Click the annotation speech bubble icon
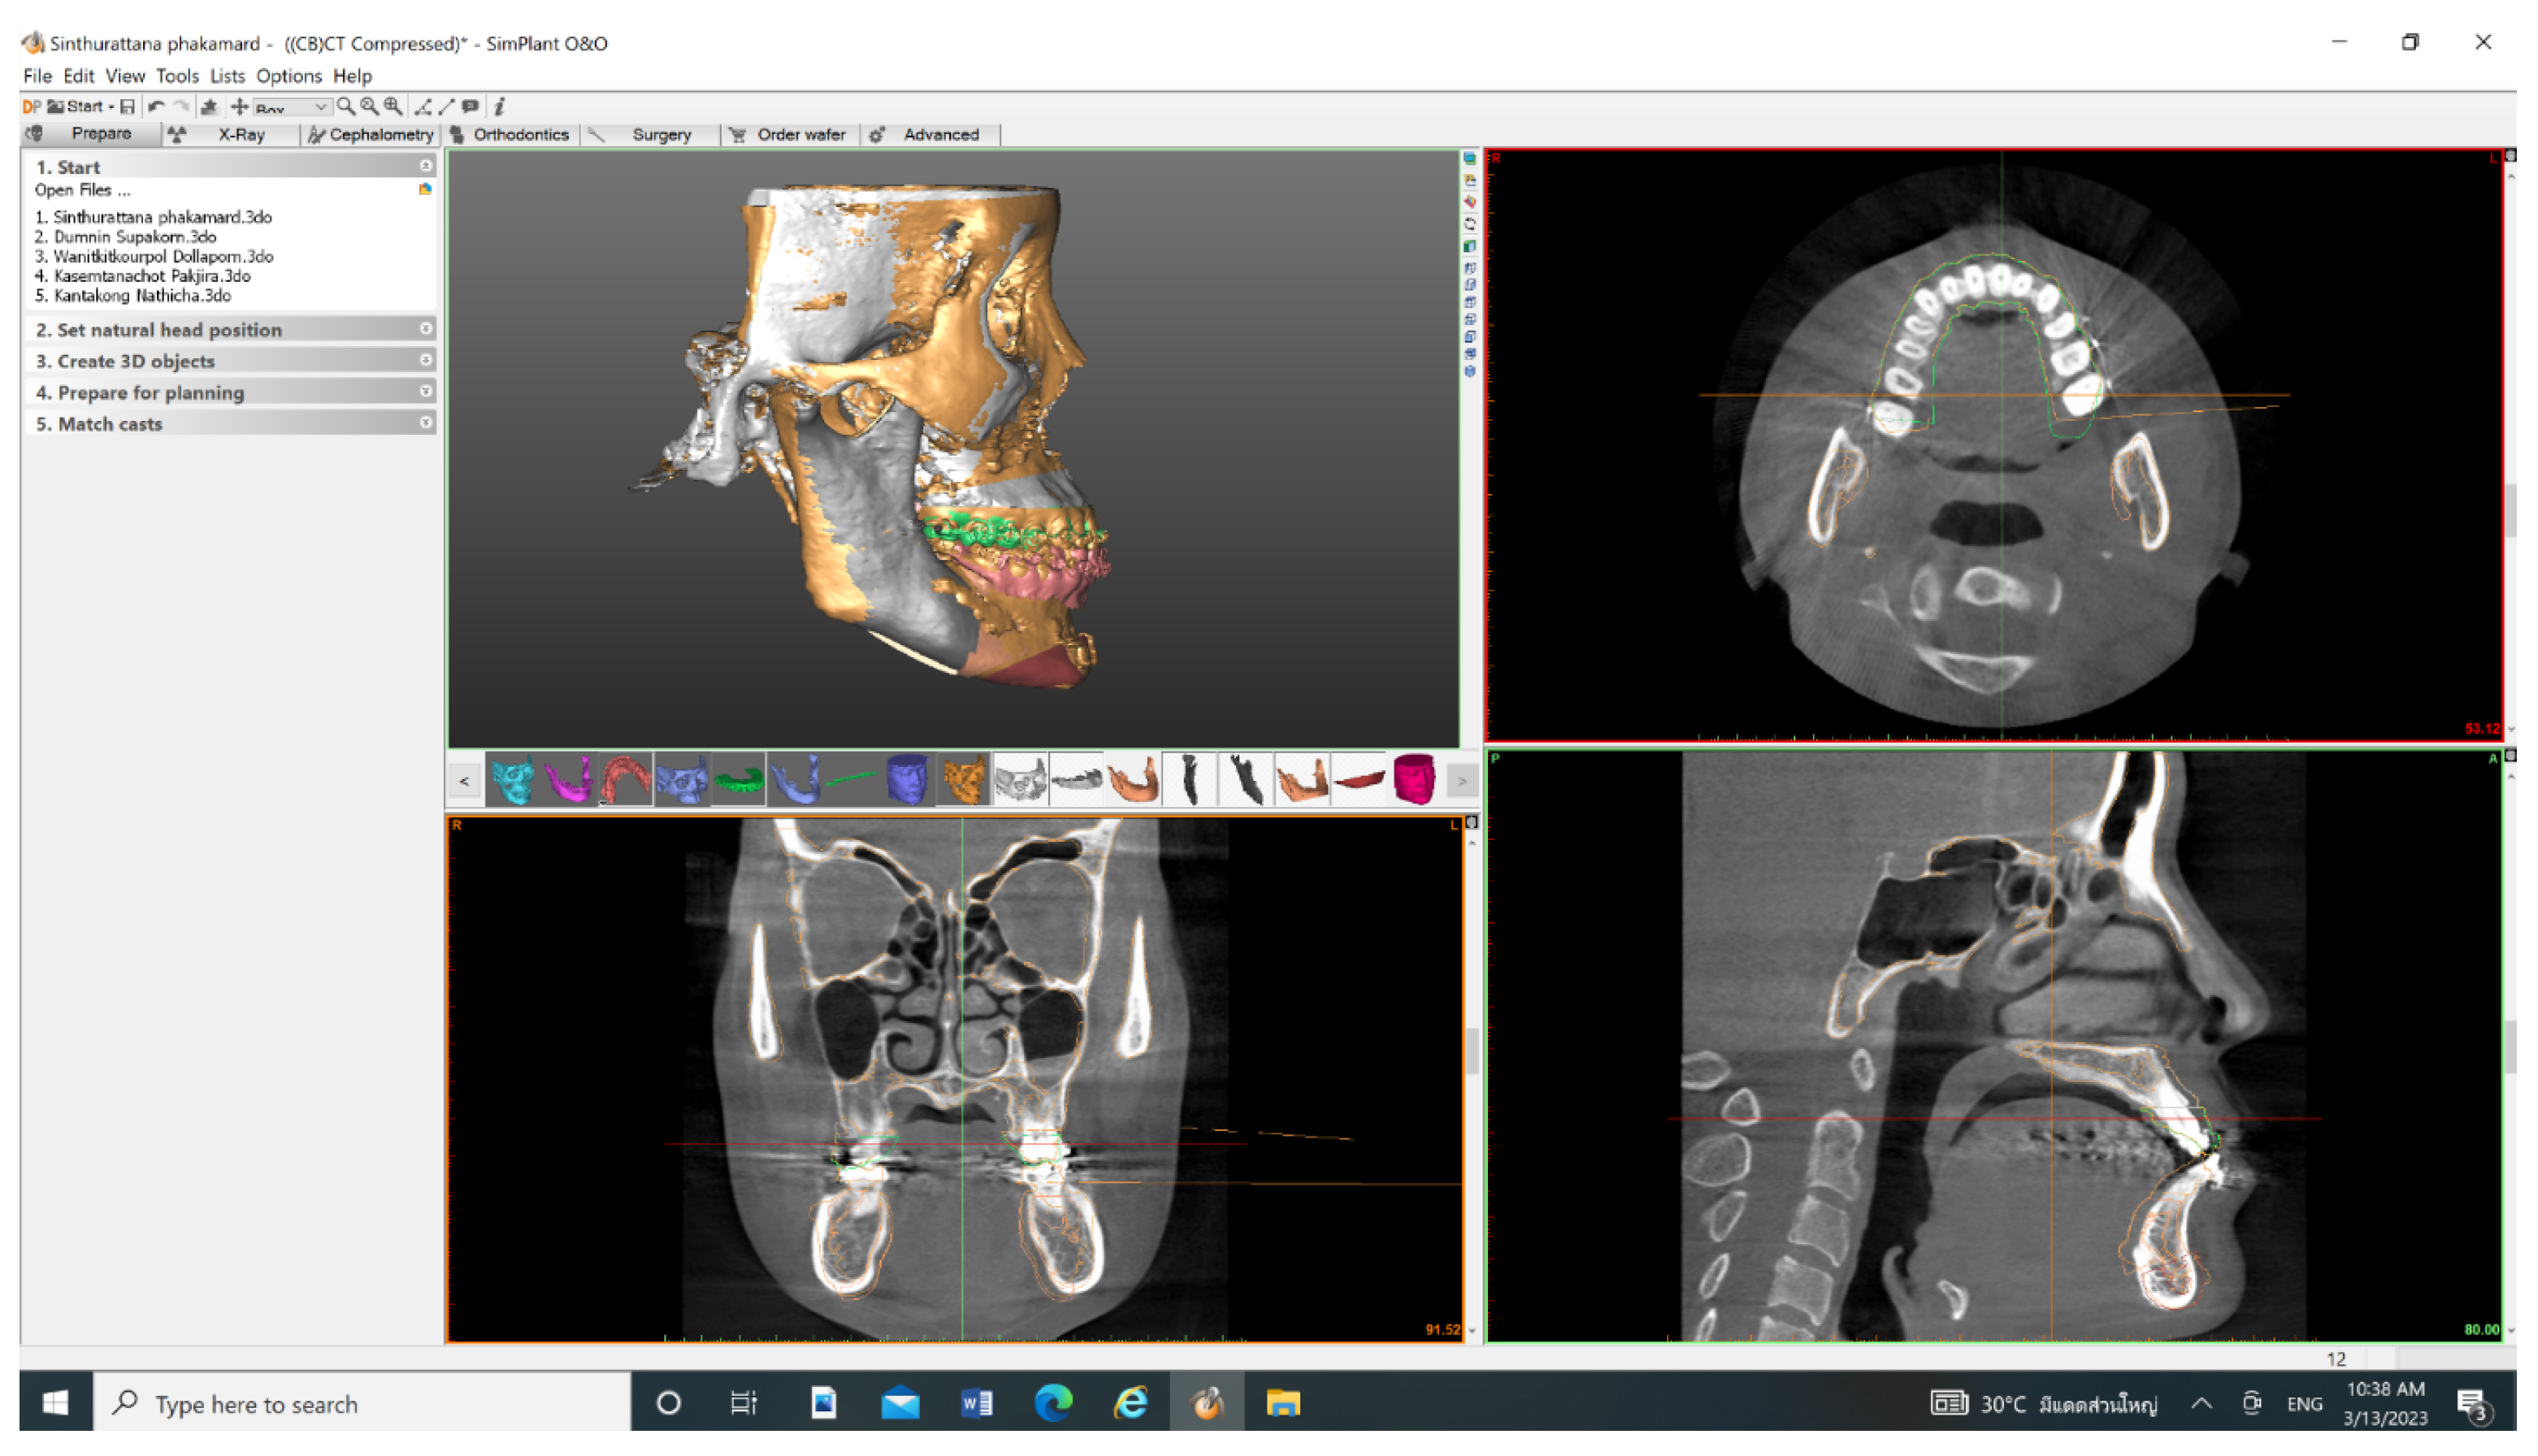2538x1456 pixels. pos(471,106)
